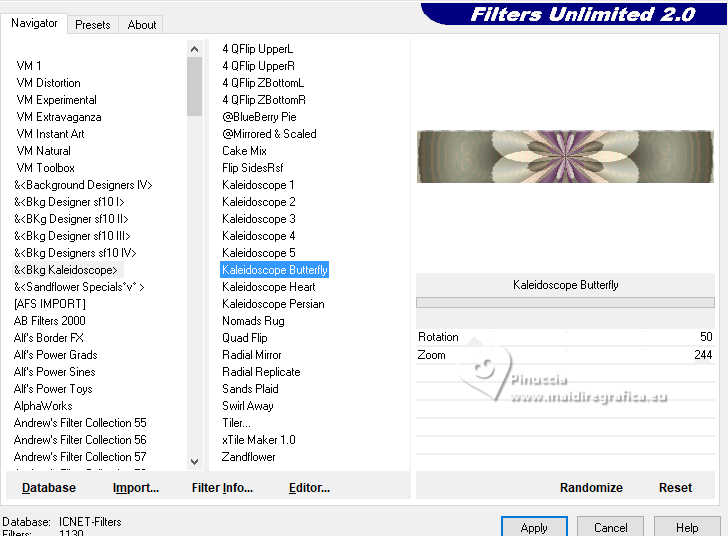728x536 pixels.
Task: Select &<Background Designers IV> category
Action: click(83, 185)
